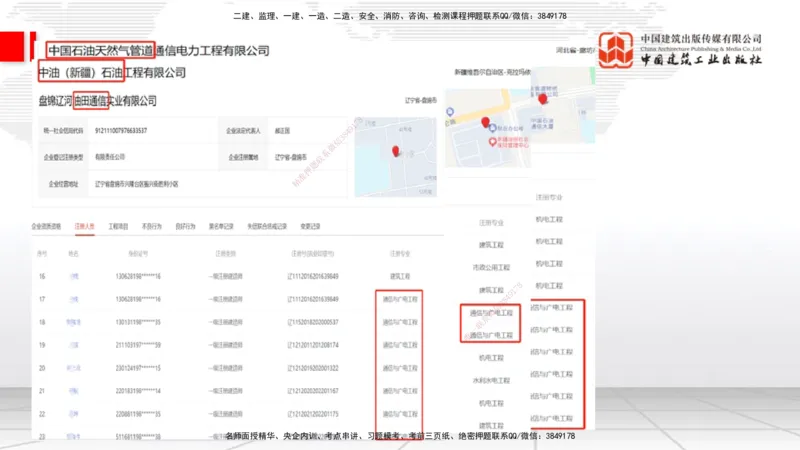This screenshot has height=450, width=800.
Task: Click credit code 91211100797663353T
Action: (121, 131)
